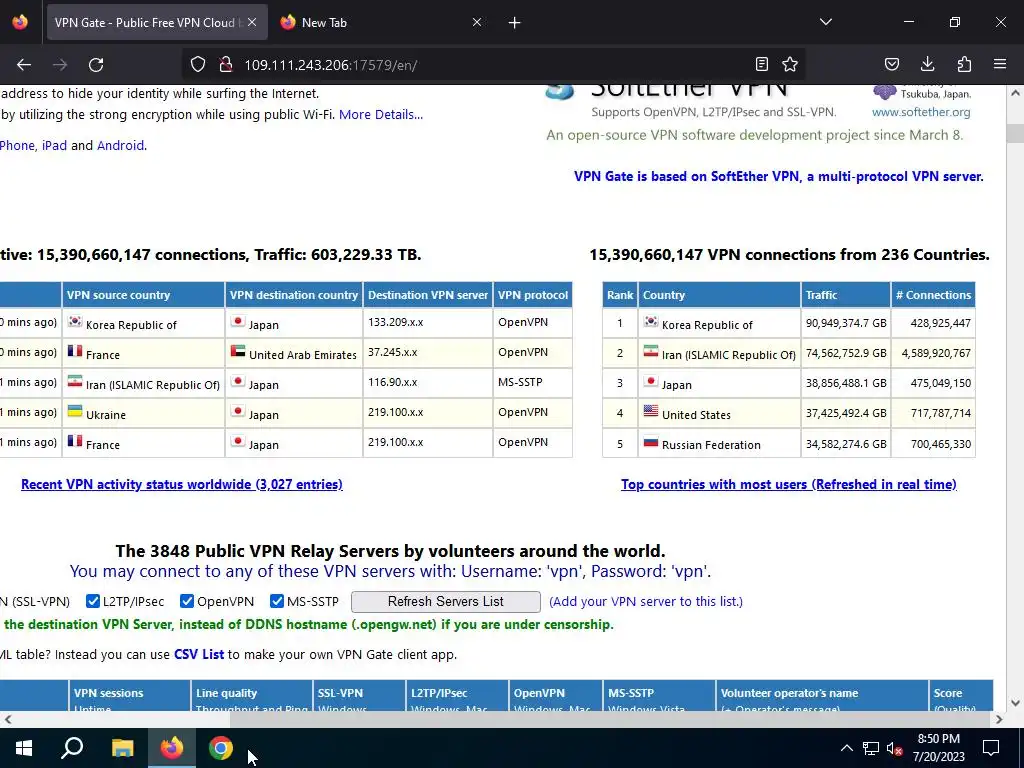
Task: Open Top countries with most users link
Action: [789, 484]
